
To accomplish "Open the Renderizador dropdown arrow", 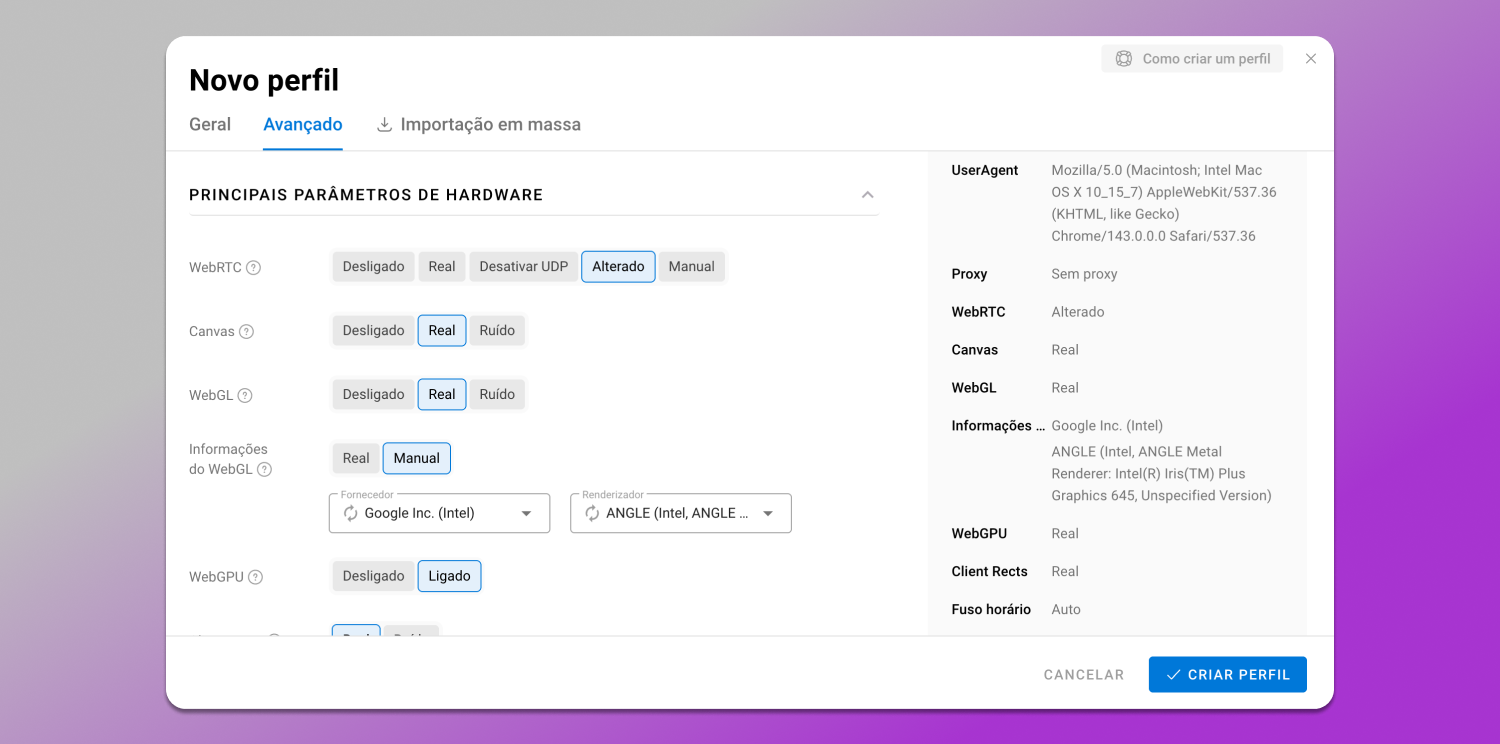I will [x=768, y=514].
